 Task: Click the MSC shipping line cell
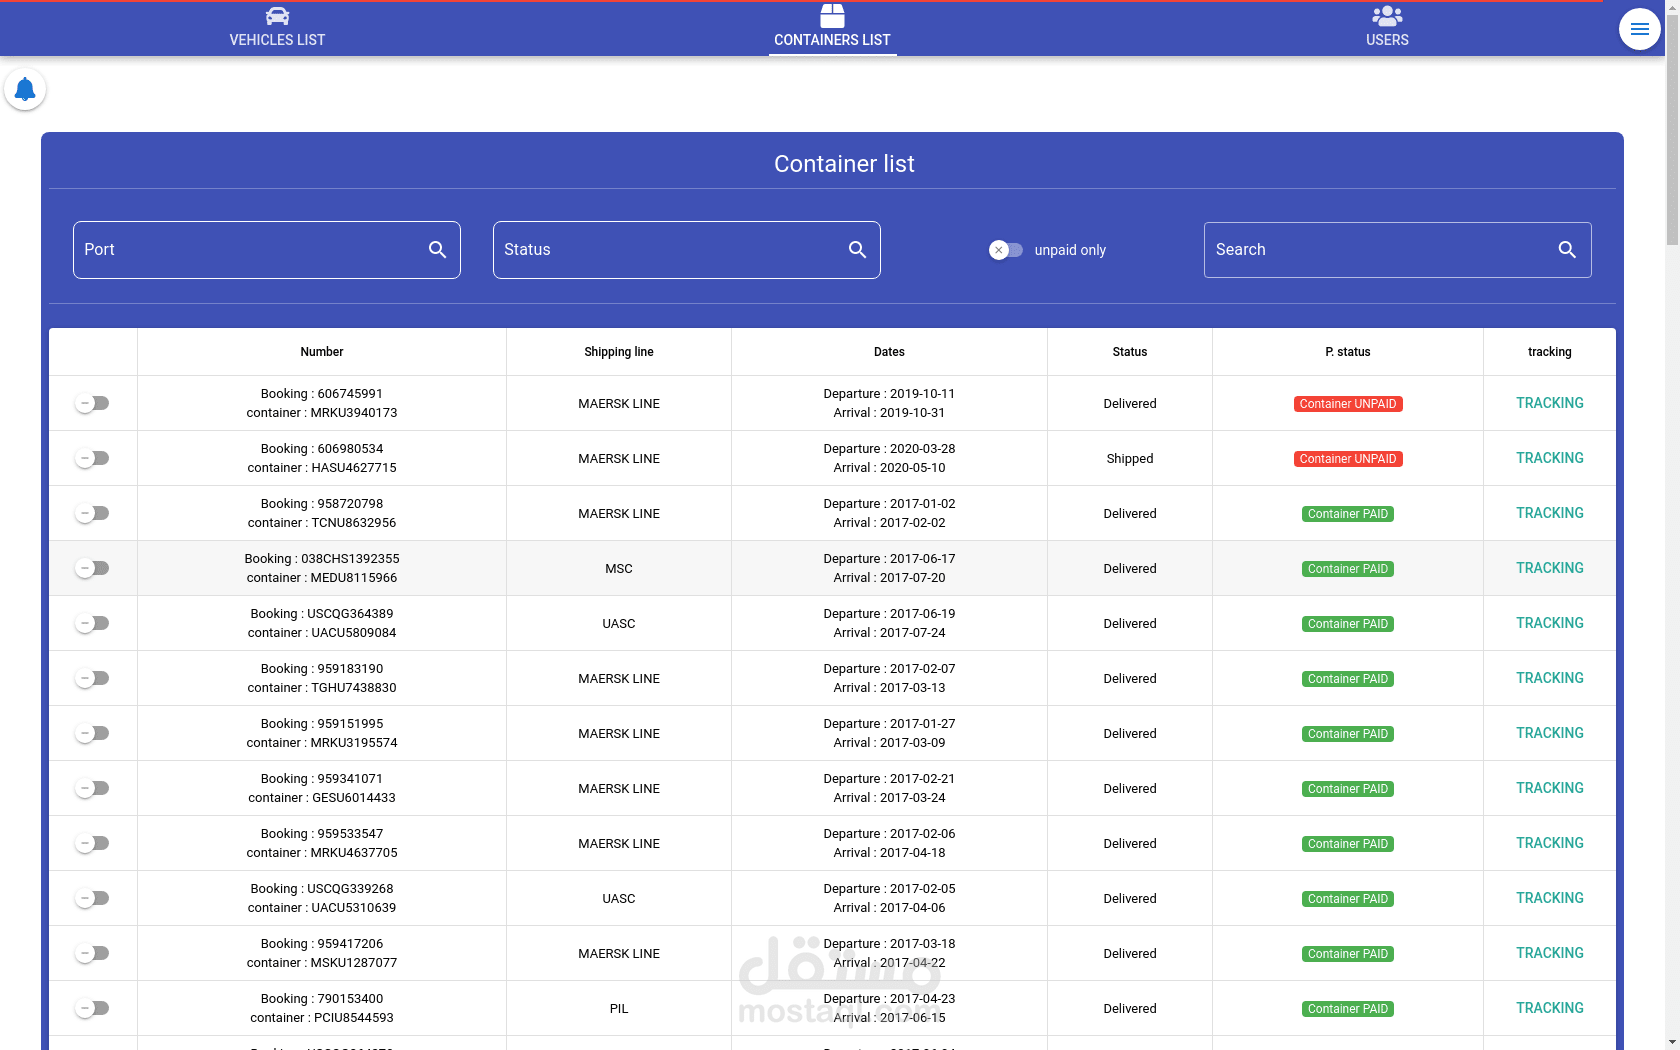pos(619,569)
